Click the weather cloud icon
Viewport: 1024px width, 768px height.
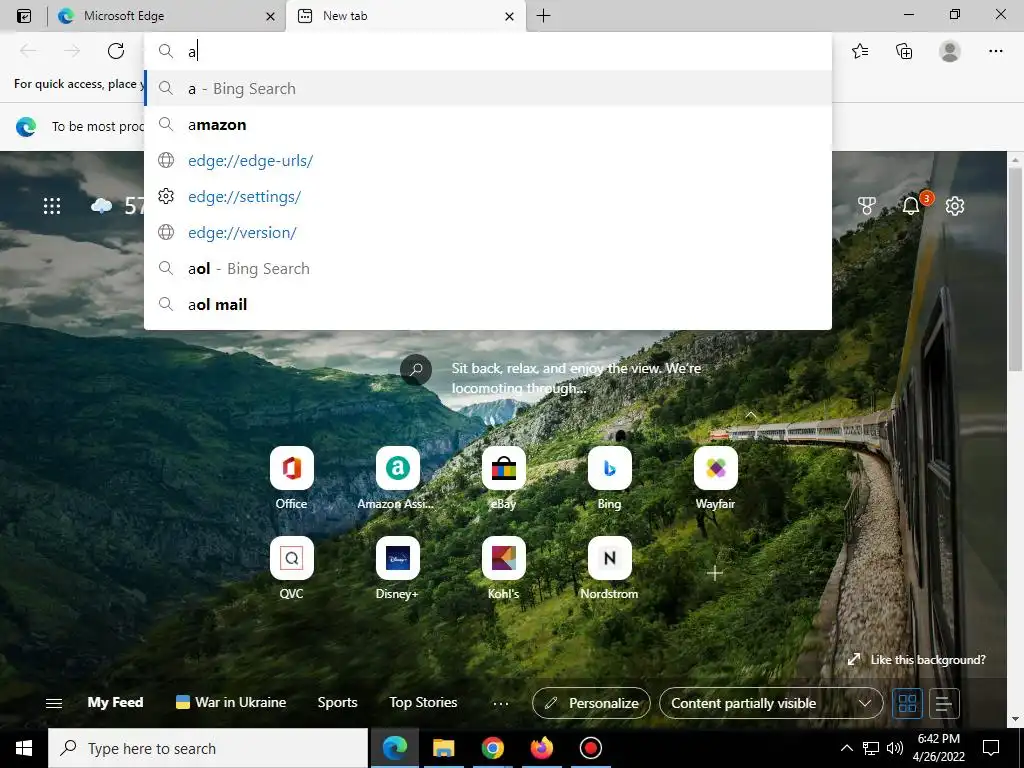point(101,206)
